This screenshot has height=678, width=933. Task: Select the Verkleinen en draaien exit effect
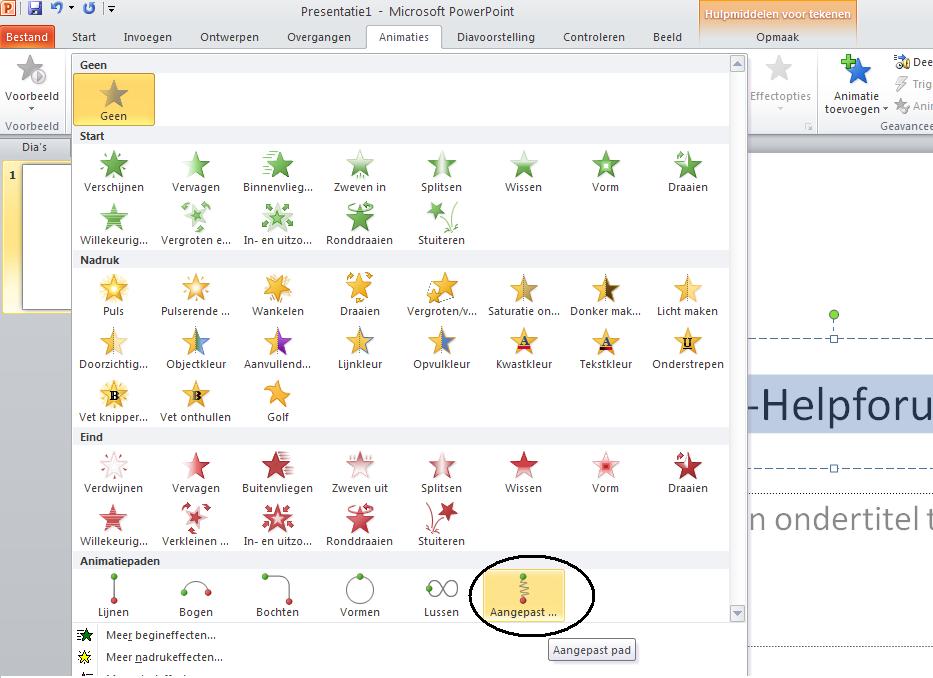point(196,525)
